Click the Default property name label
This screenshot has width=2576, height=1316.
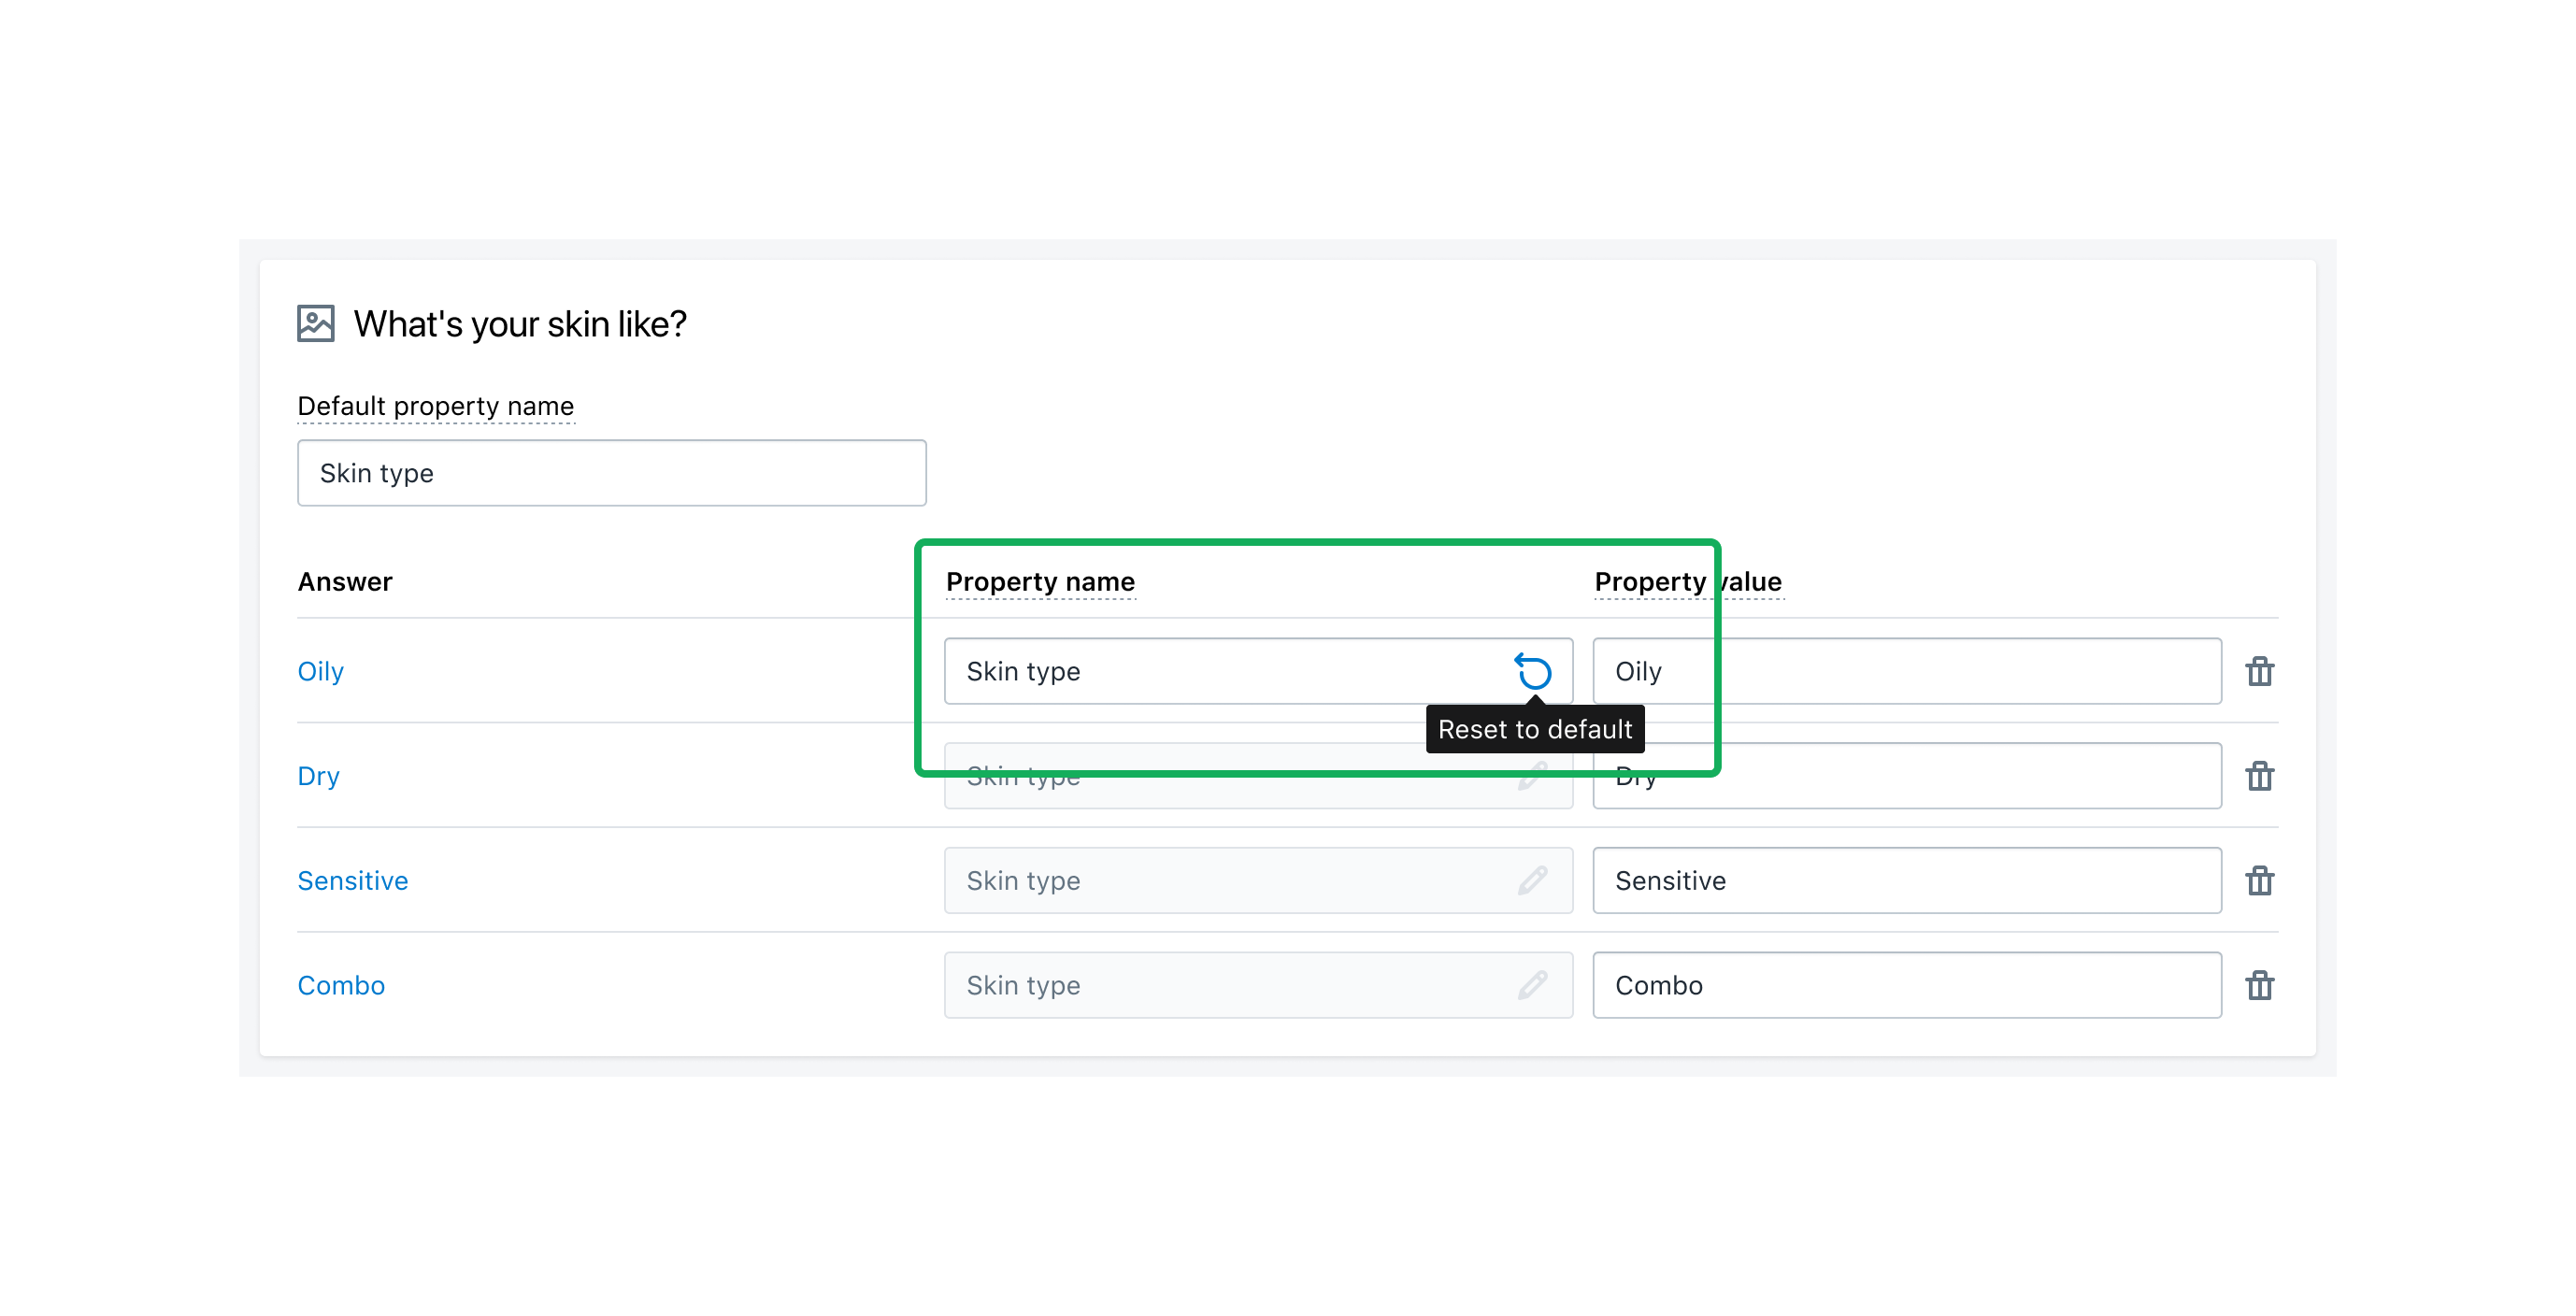[x=435, y=406]
